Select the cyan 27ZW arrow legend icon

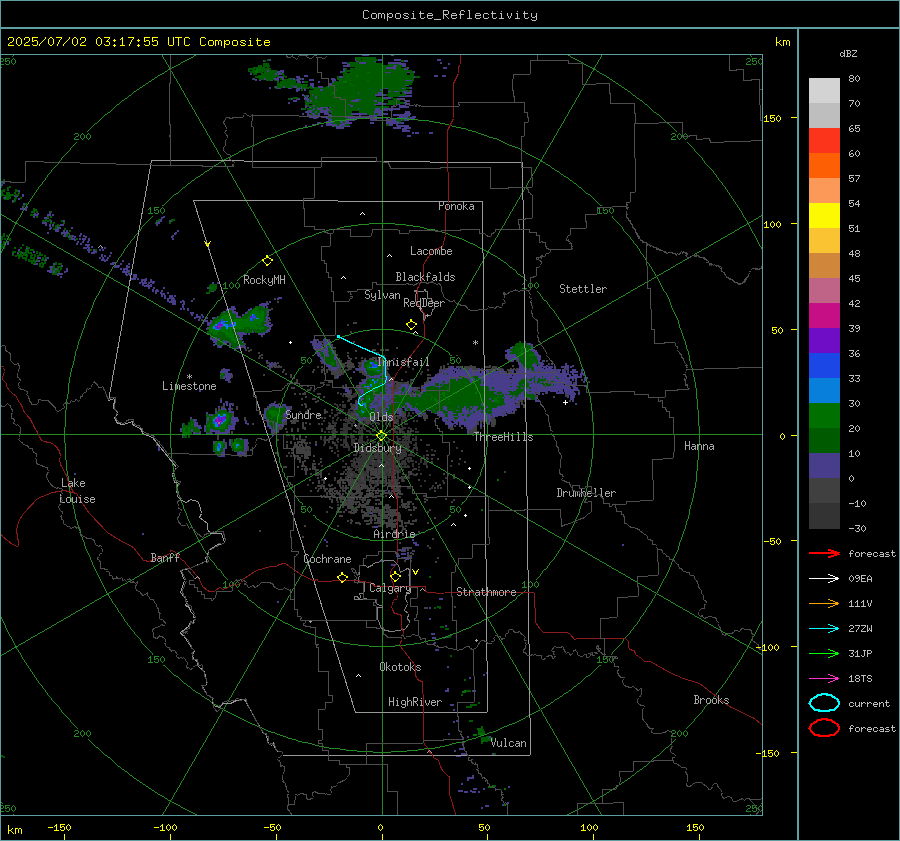point(824,629)
